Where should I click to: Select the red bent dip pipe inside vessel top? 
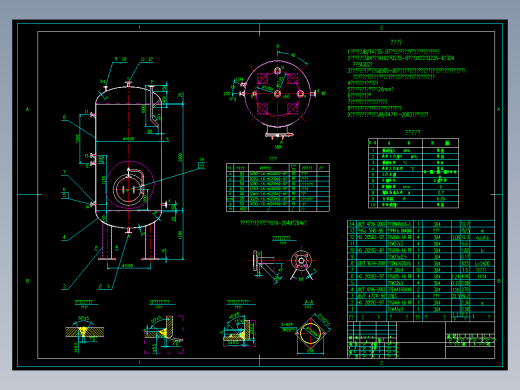[x=154, y=106]
